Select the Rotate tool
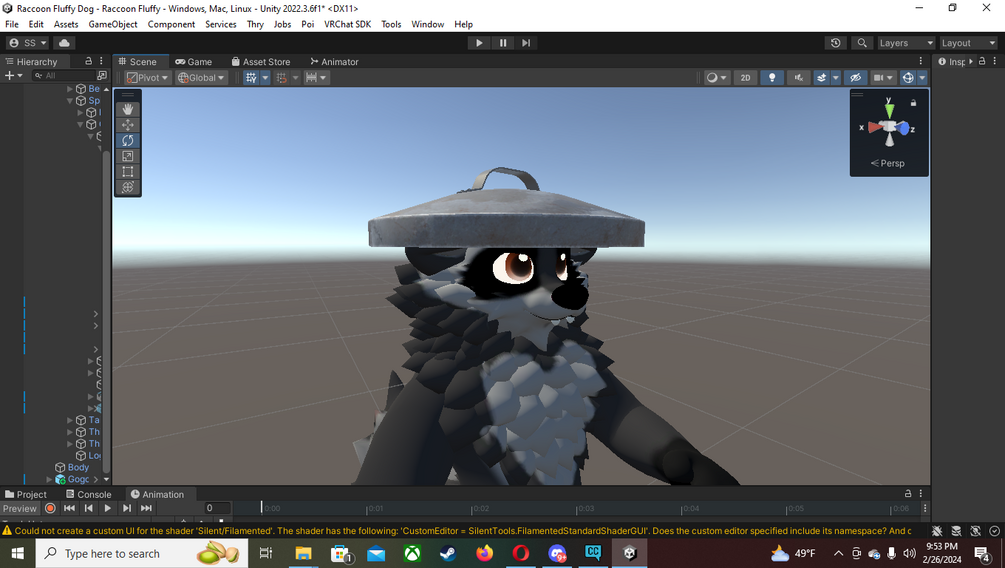Screen dimensions: 1005x568 coord(128,140)
